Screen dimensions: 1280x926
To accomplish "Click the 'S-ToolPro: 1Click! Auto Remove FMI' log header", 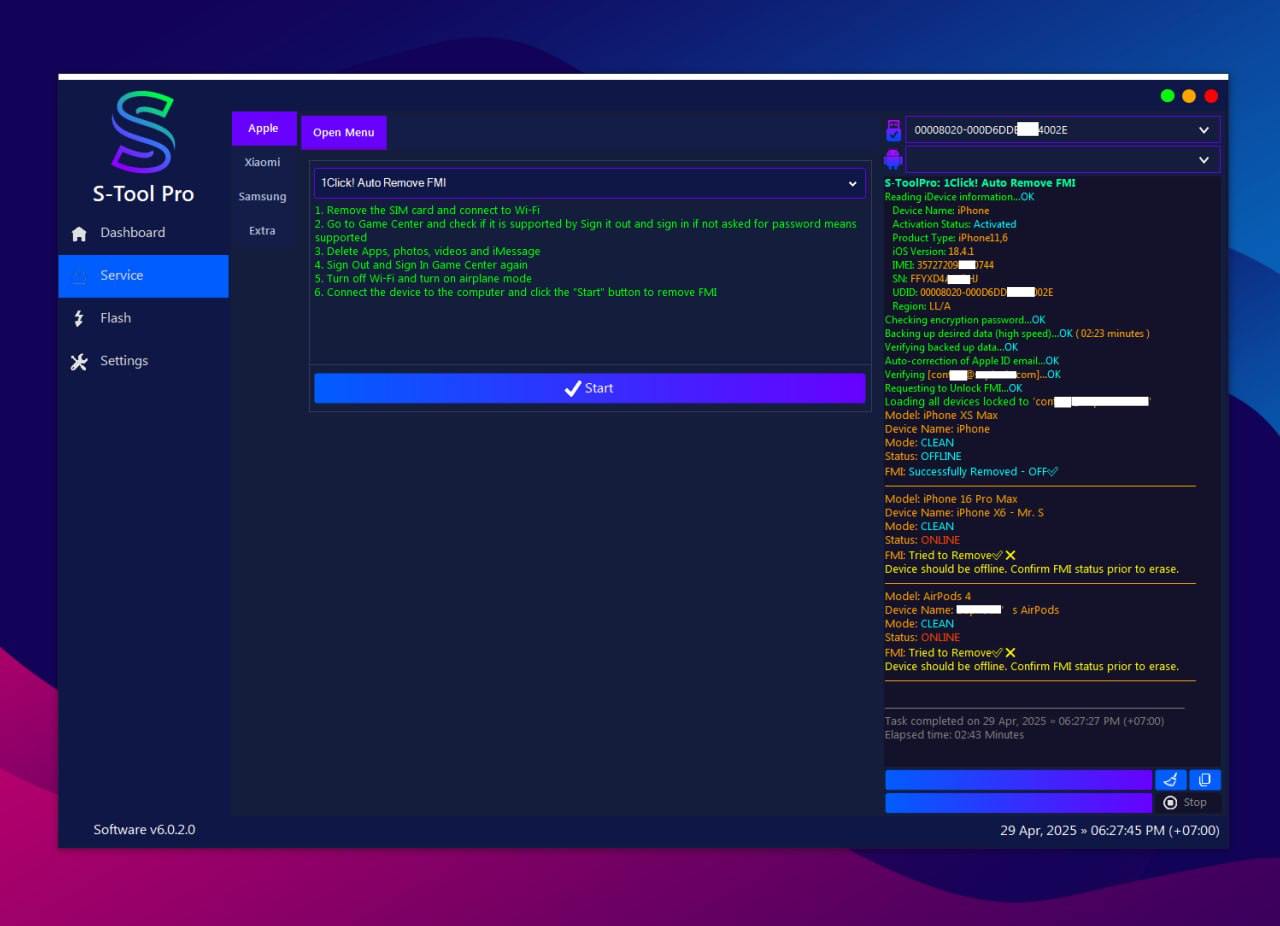I will pyautogui.click(x=980, y=183).
